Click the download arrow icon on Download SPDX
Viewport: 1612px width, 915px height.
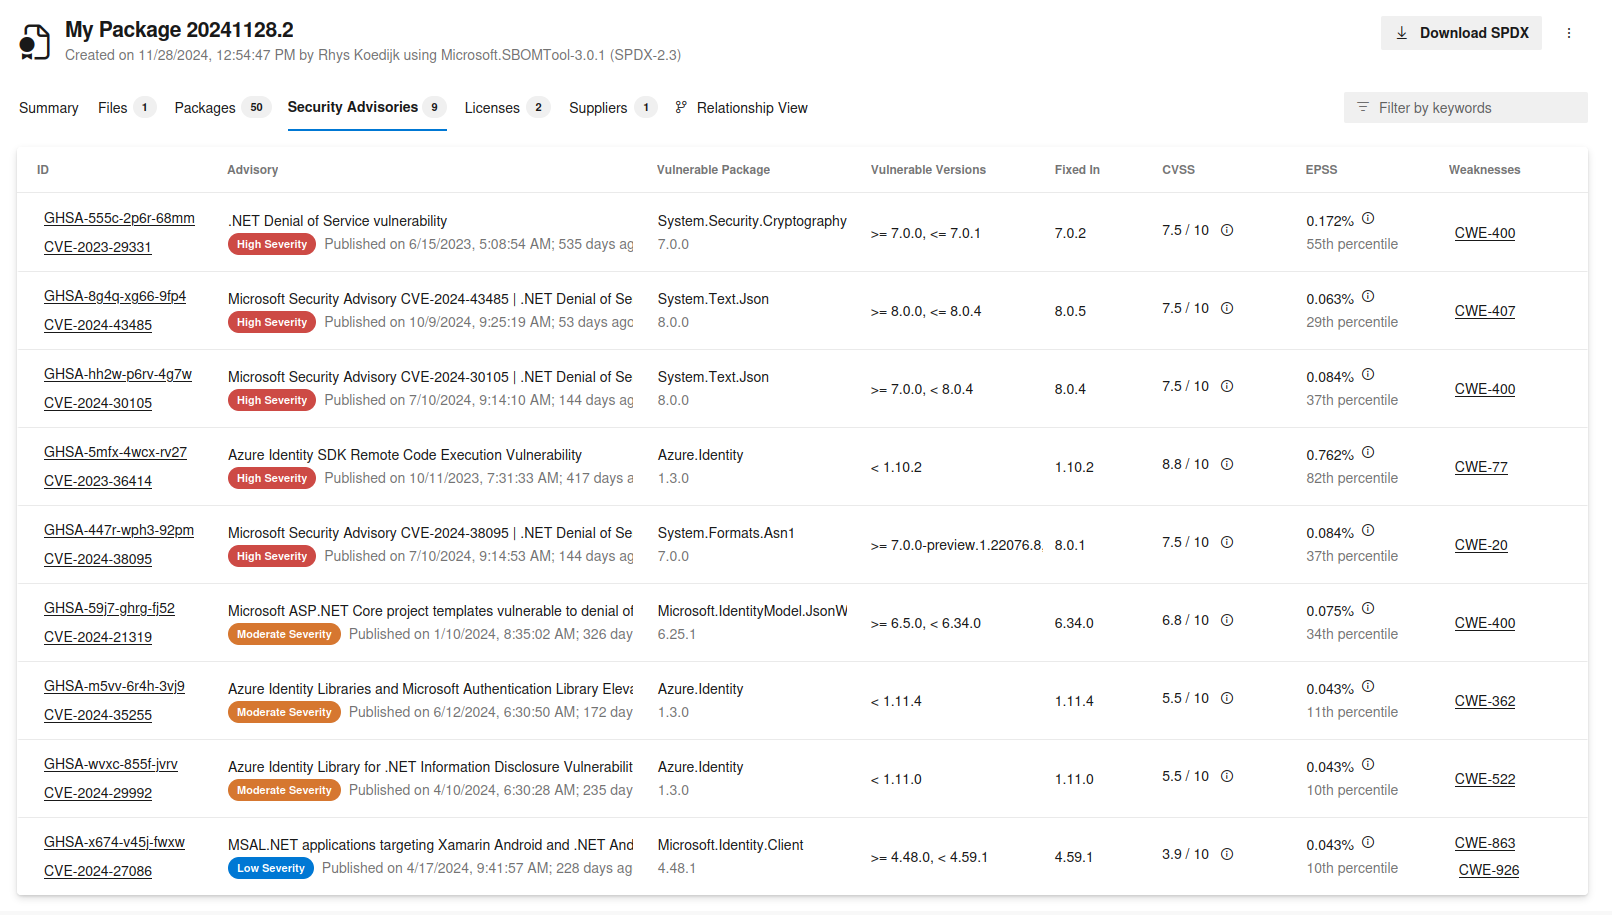pos(1402,32)
